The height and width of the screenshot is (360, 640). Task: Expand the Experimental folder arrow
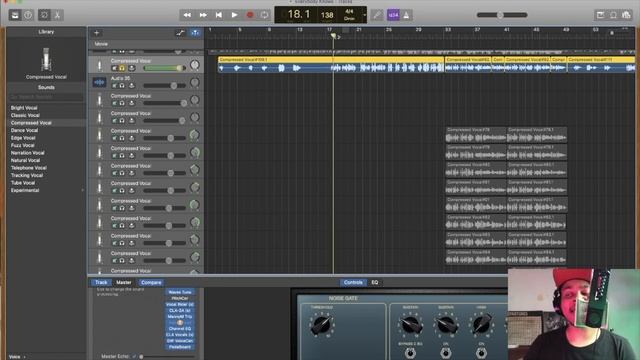point(82,190)
